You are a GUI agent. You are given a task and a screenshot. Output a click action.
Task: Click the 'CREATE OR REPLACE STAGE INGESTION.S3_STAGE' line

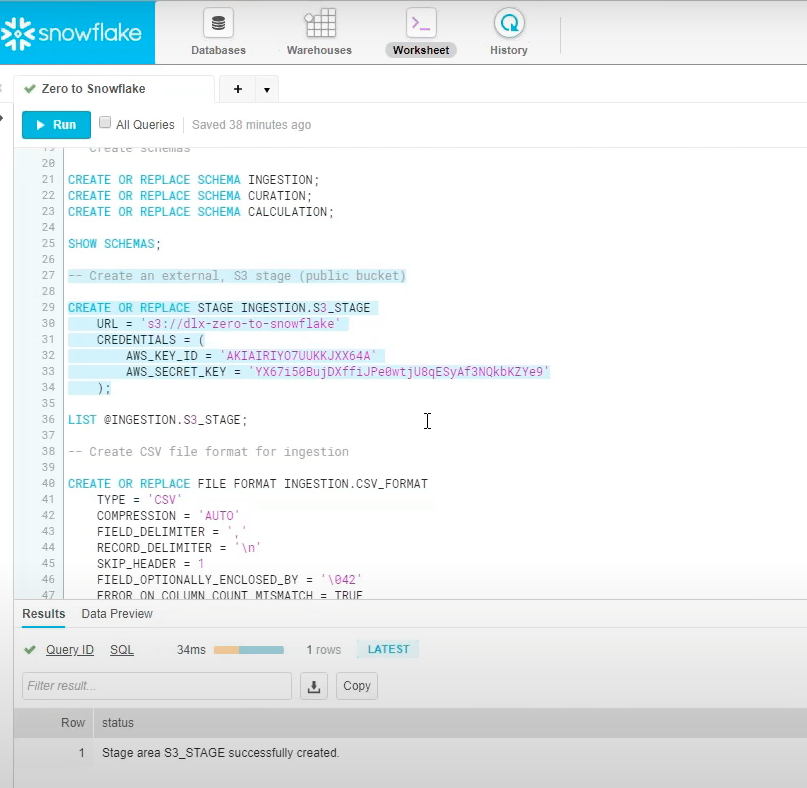tap(219, 308)
